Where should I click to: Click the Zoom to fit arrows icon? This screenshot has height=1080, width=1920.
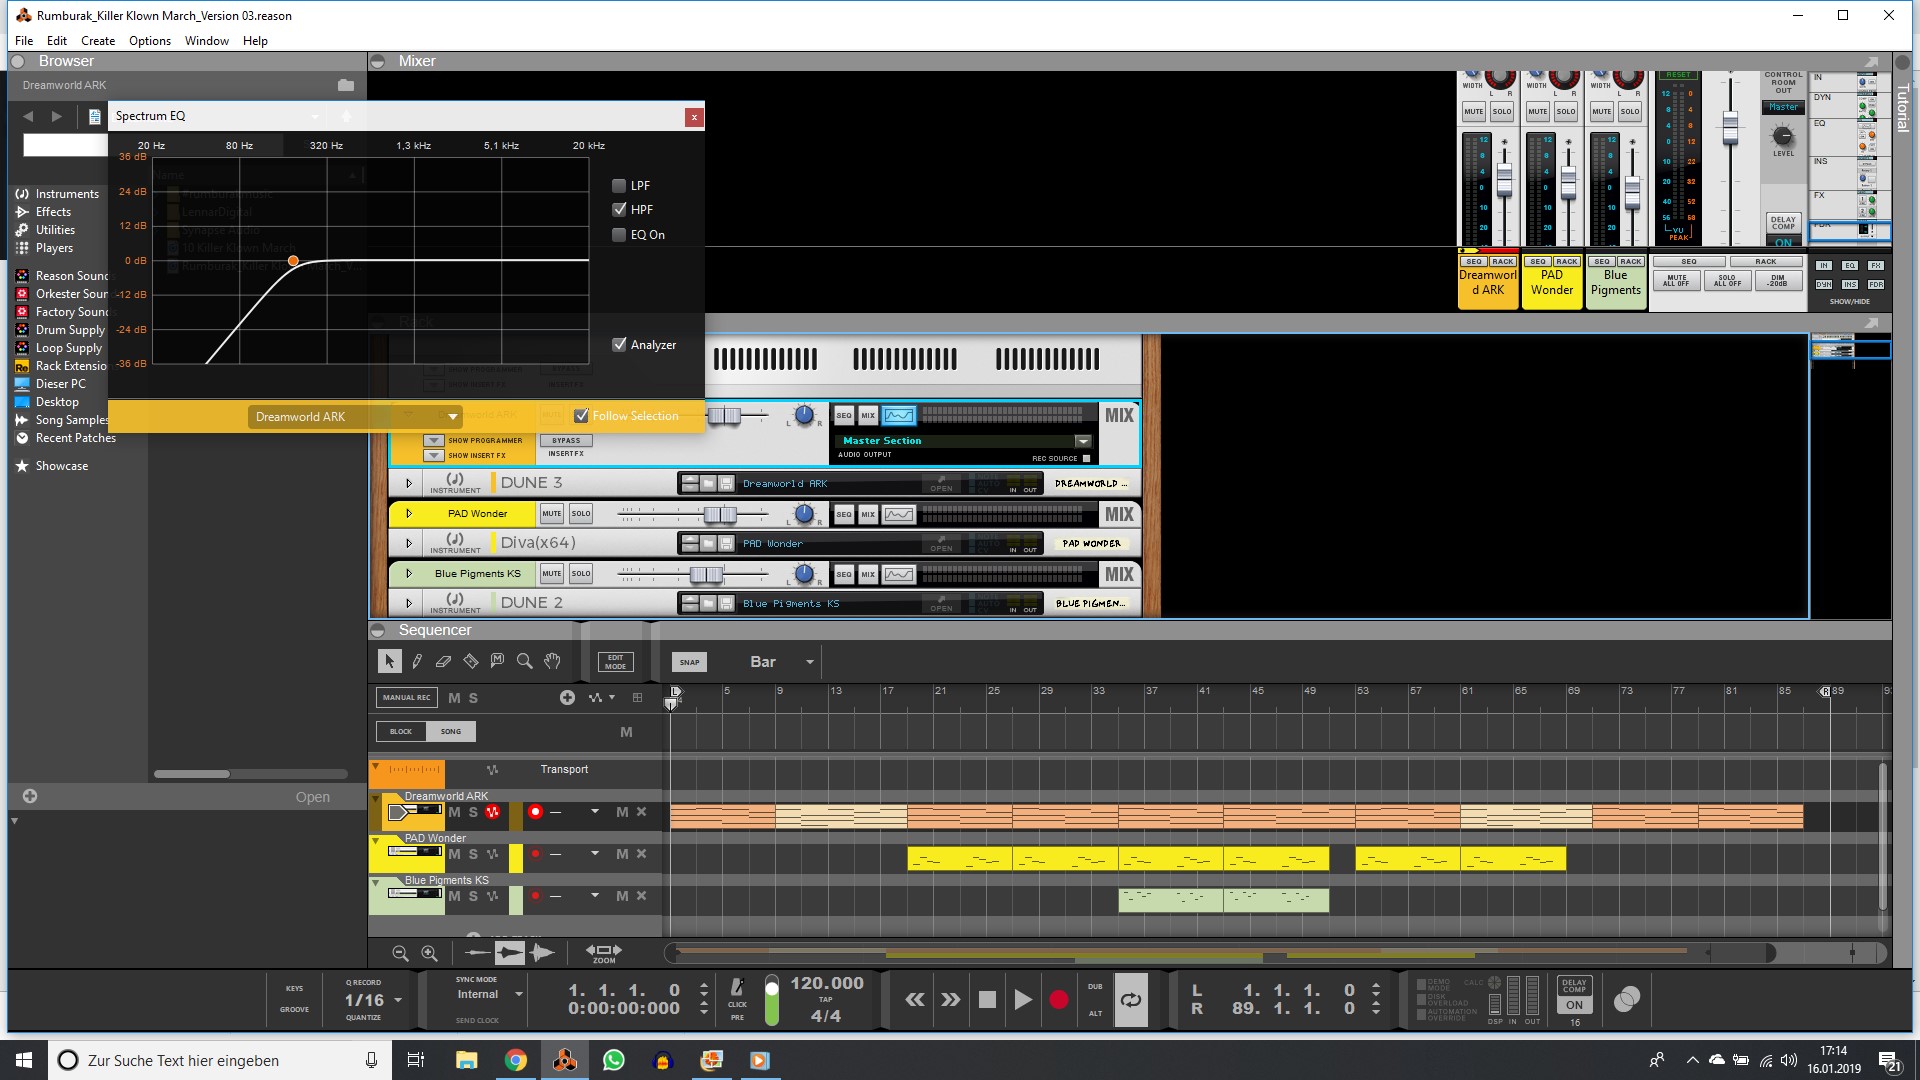pyautogui.click(x=603, y=951)
